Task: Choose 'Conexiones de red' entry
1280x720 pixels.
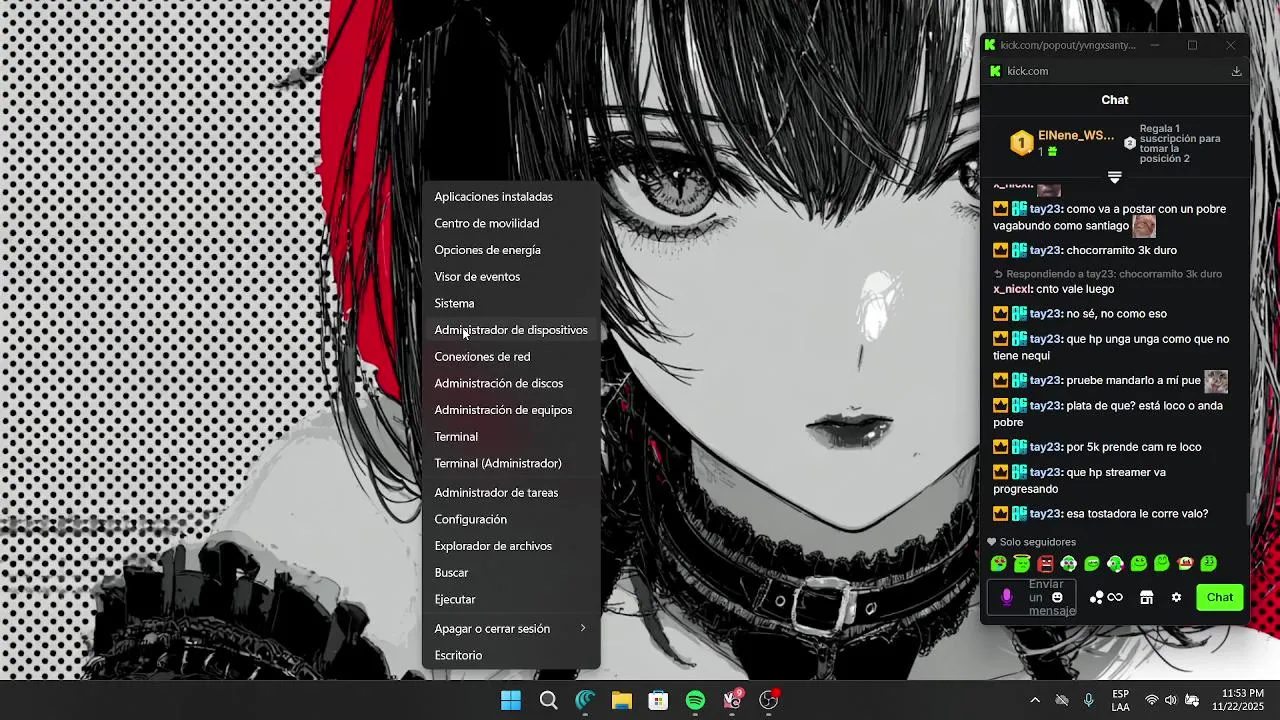Action: pos(511,357)
